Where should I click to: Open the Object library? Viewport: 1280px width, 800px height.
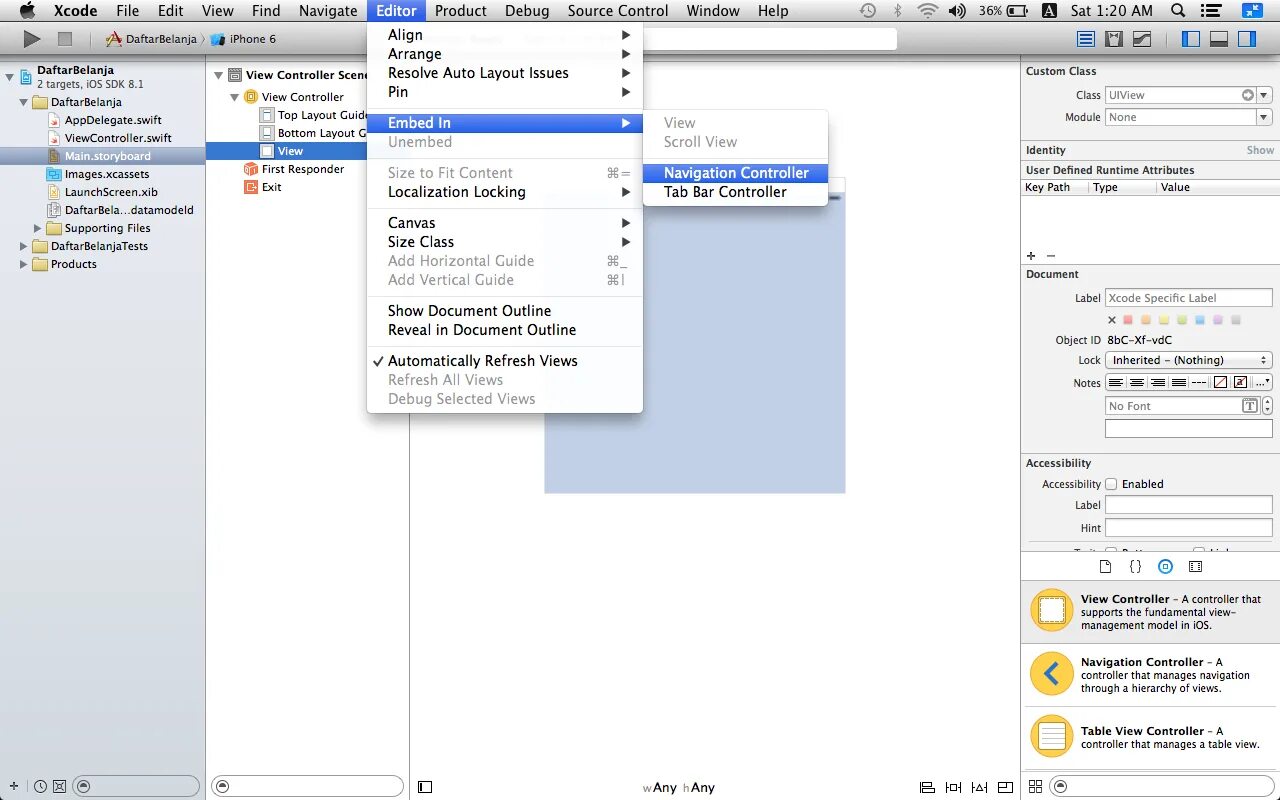point(1165,566)
